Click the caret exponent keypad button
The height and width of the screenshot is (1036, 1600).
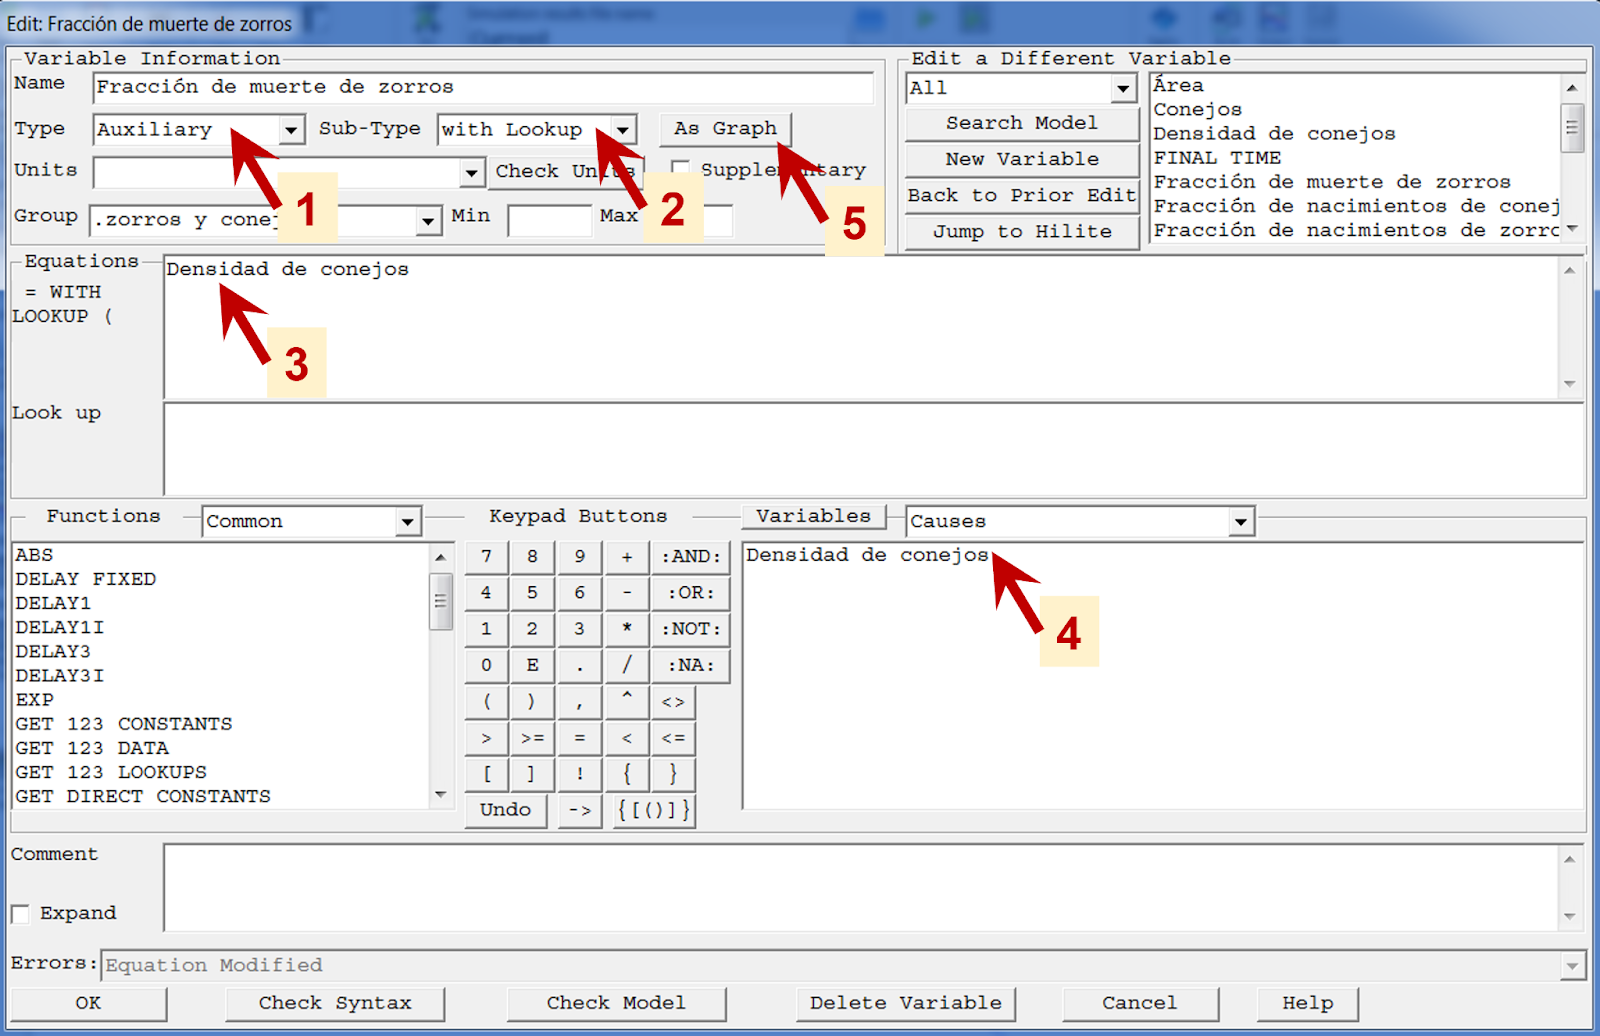point(627,701)
